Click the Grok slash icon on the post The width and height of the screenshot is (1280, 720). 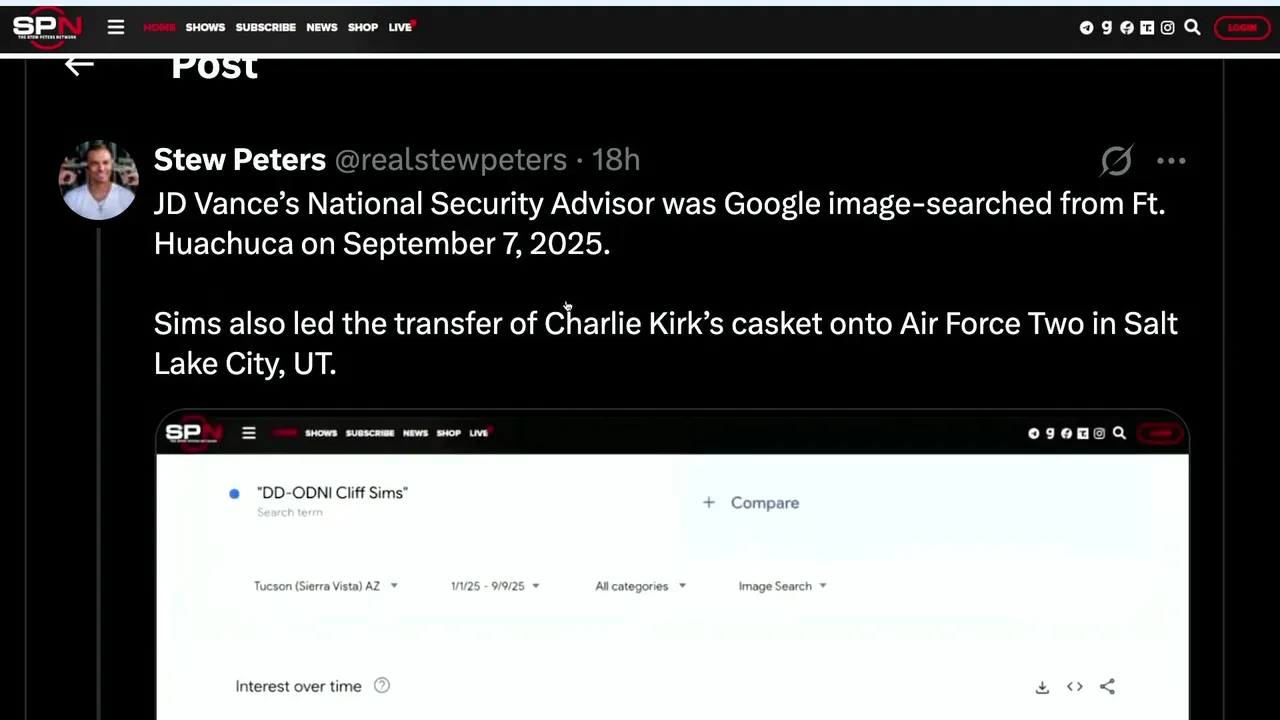1116,161
